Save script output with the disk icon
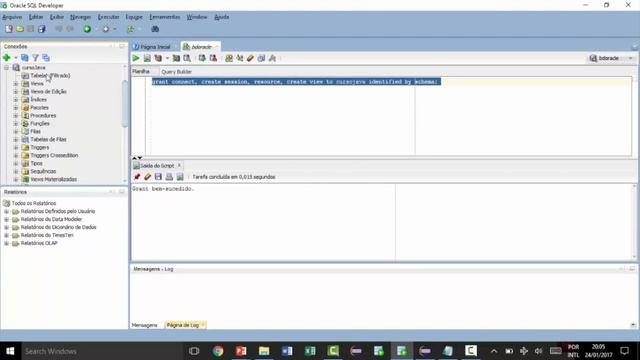Image resolution: width=640 pixels, height=360 pixels. coord(158,177)
